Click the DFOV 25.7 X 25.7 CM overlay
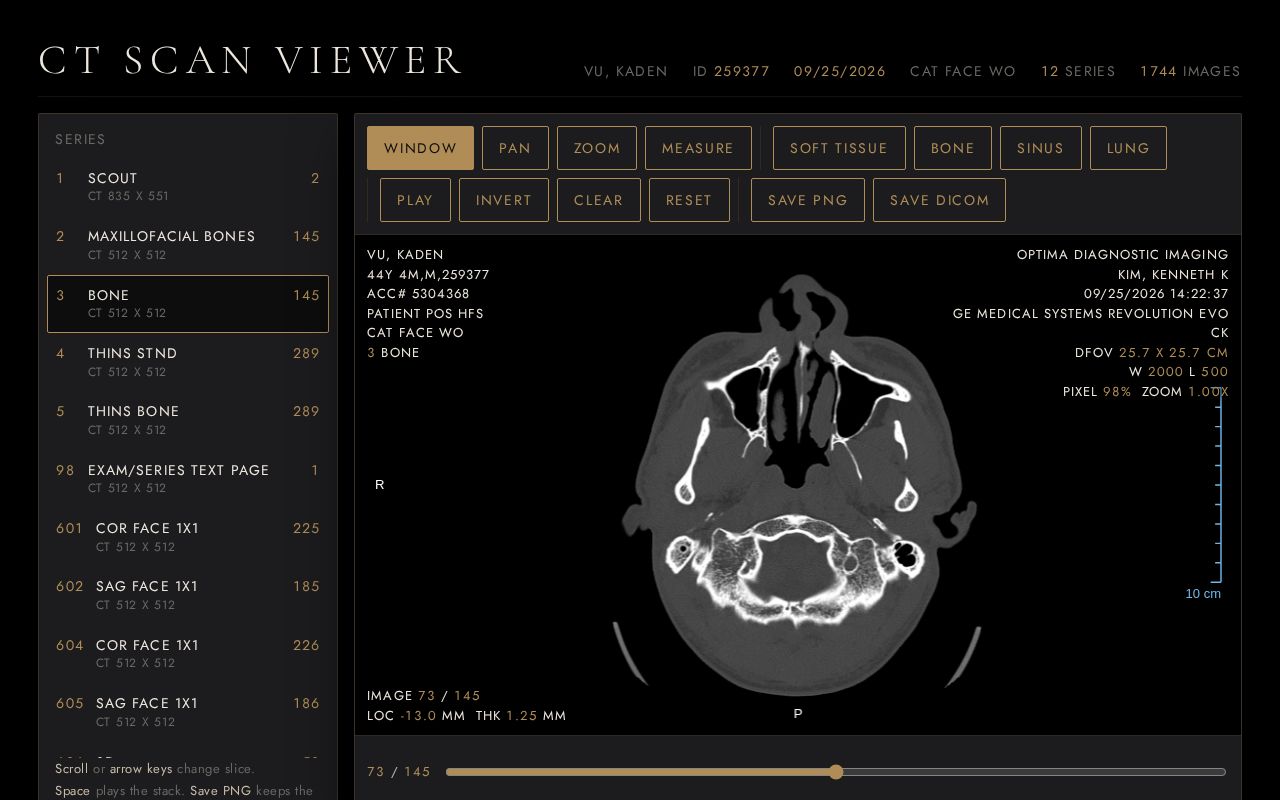 (x=1152, y=353)
